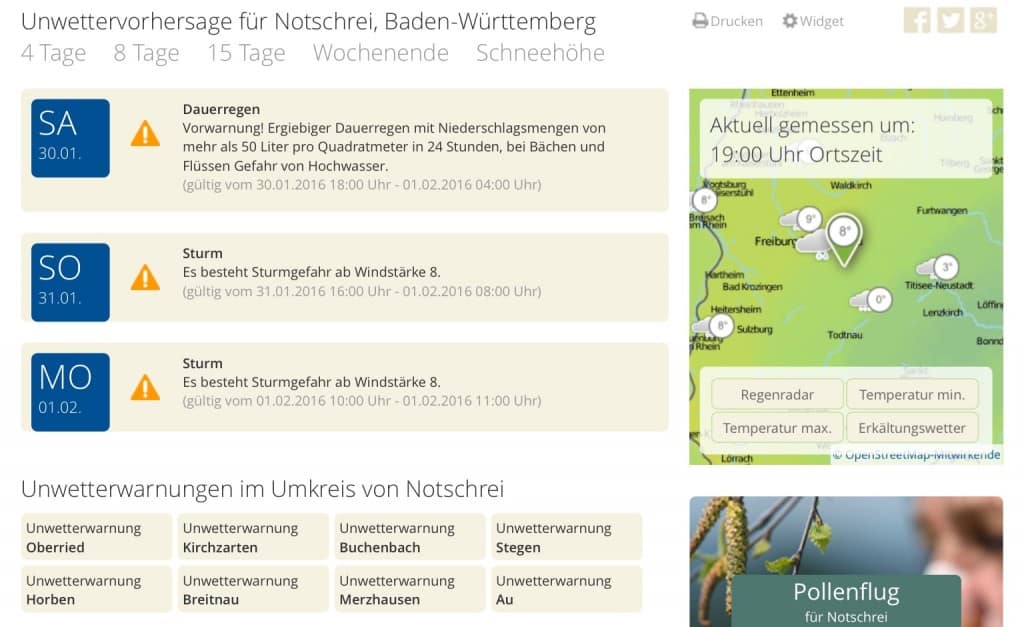1024x627 pixels.
Task: Open Unwetterwarnung Breitnau
Action: click(x=253, y=589)
